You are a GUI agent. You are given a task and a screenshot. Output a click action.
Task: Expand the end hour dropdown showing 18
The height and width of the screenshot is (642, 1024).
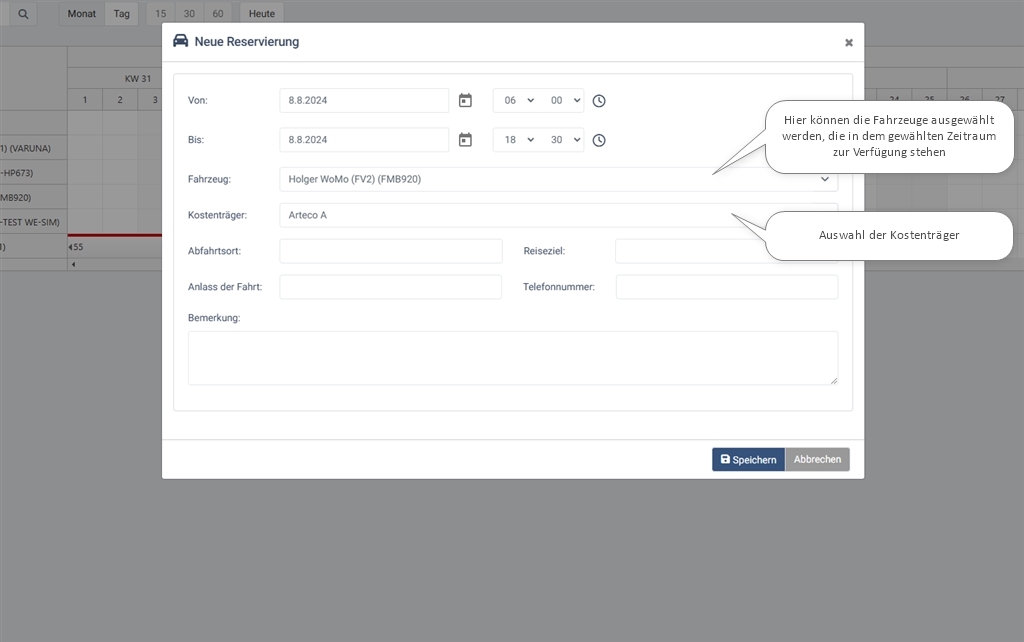[x=516, y=140]
